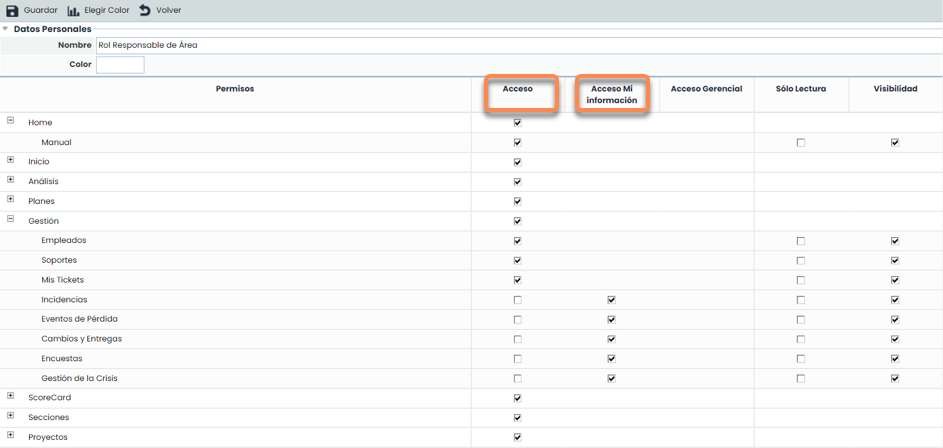Click the Elegir Color chart icon

[x=74, y=10]
